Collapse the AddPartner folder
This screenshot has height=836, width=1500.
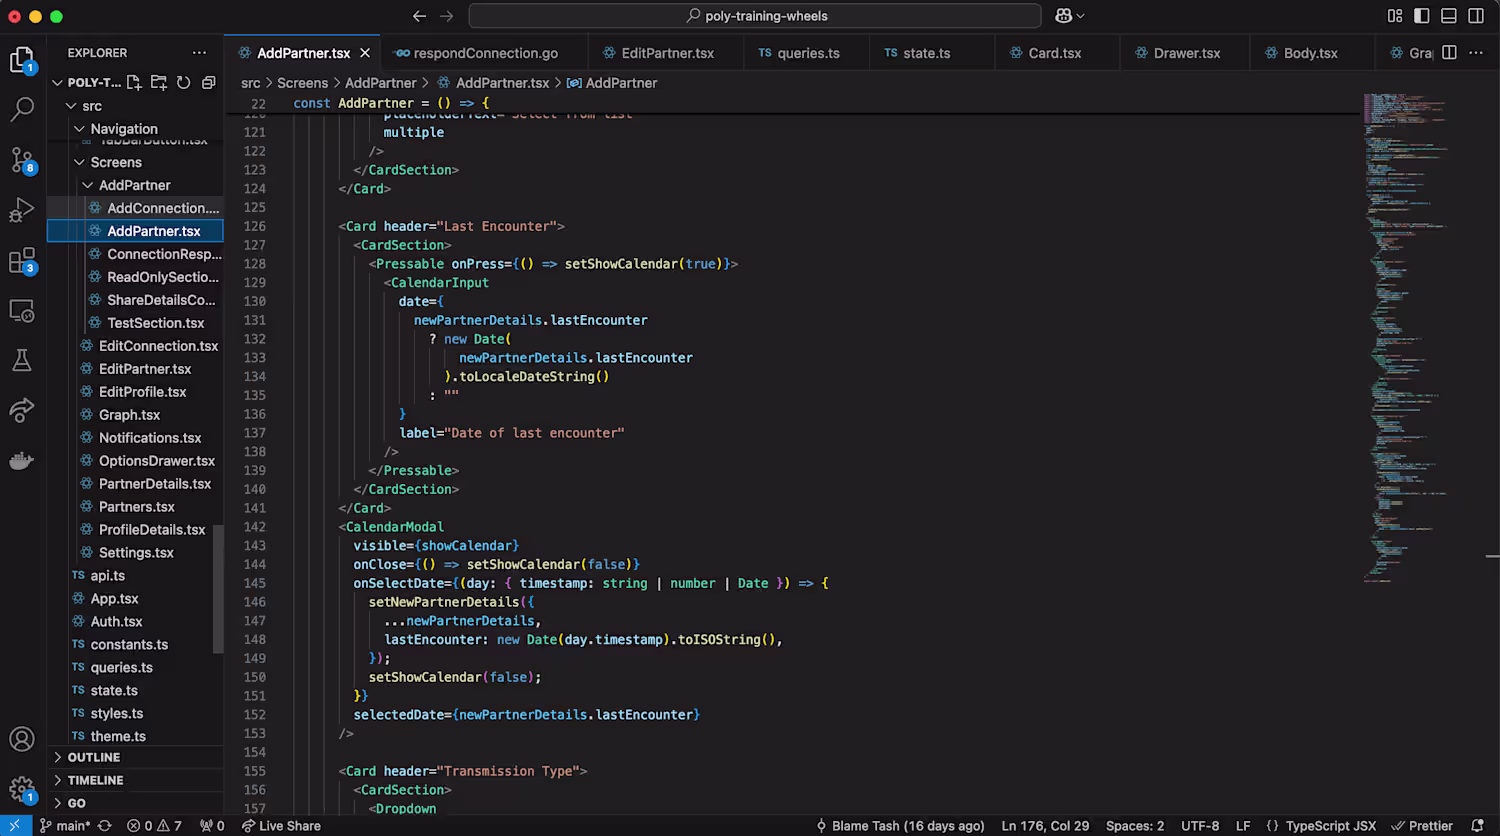pos(134,185)
